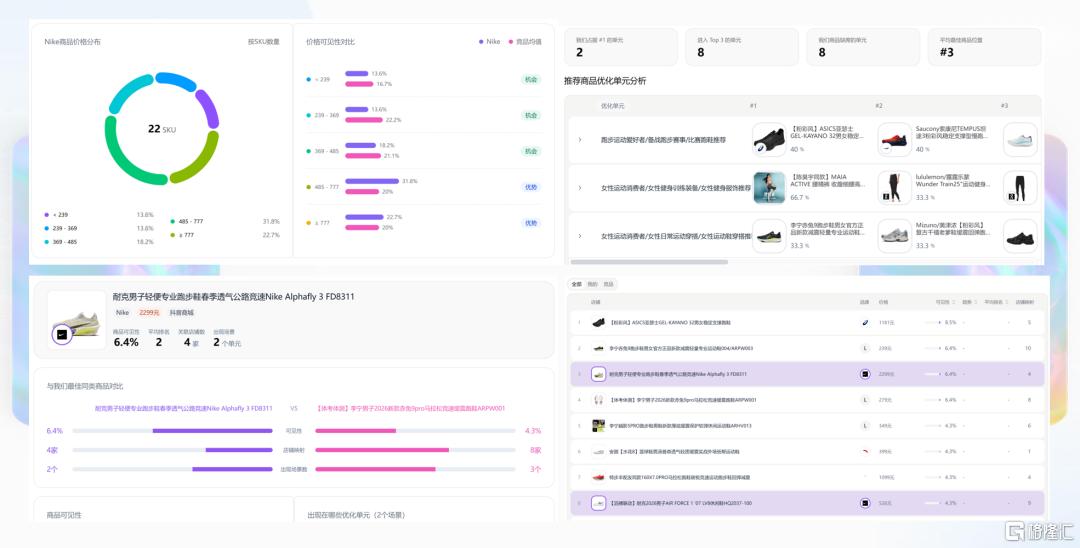This screenshot has height=548, width=1080.
Task: Click the 按SKU数量 label on donut chart
Action: (264, 41)
